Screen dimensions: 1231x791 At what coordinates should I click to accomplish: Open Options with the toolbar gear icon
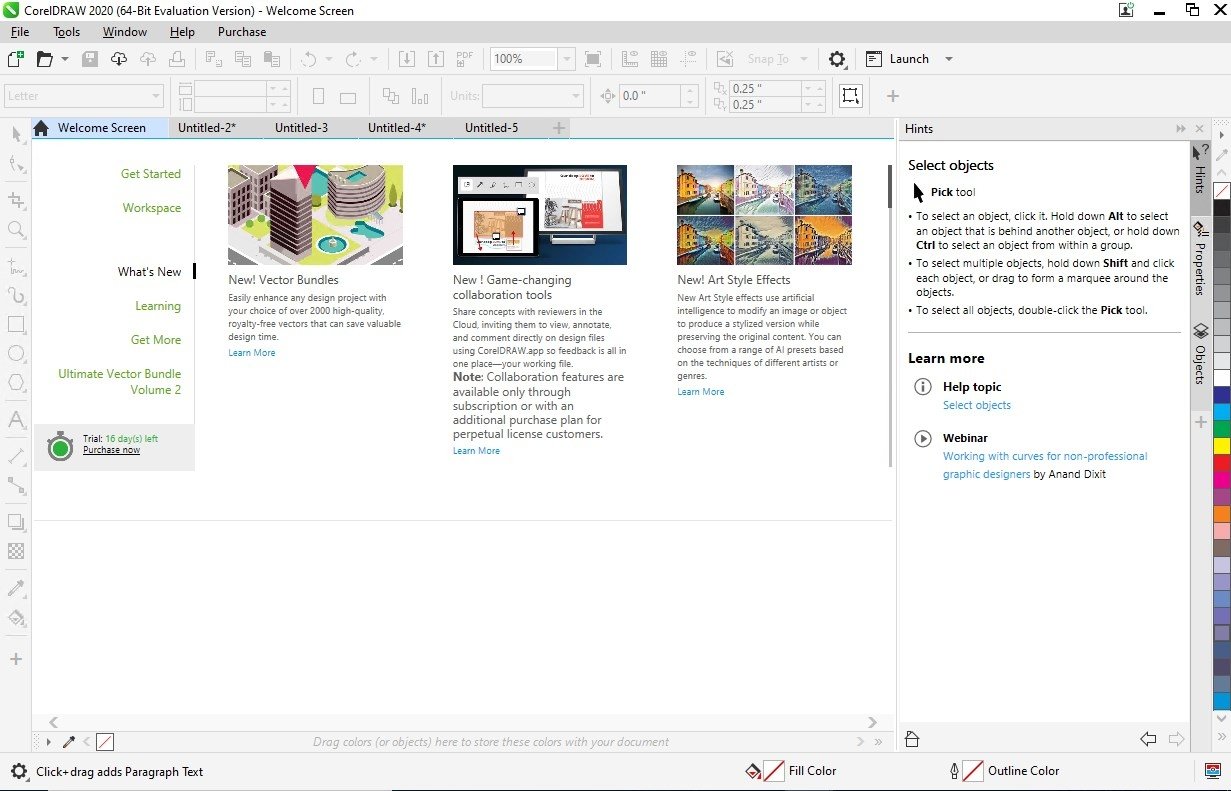click(837, 59)
